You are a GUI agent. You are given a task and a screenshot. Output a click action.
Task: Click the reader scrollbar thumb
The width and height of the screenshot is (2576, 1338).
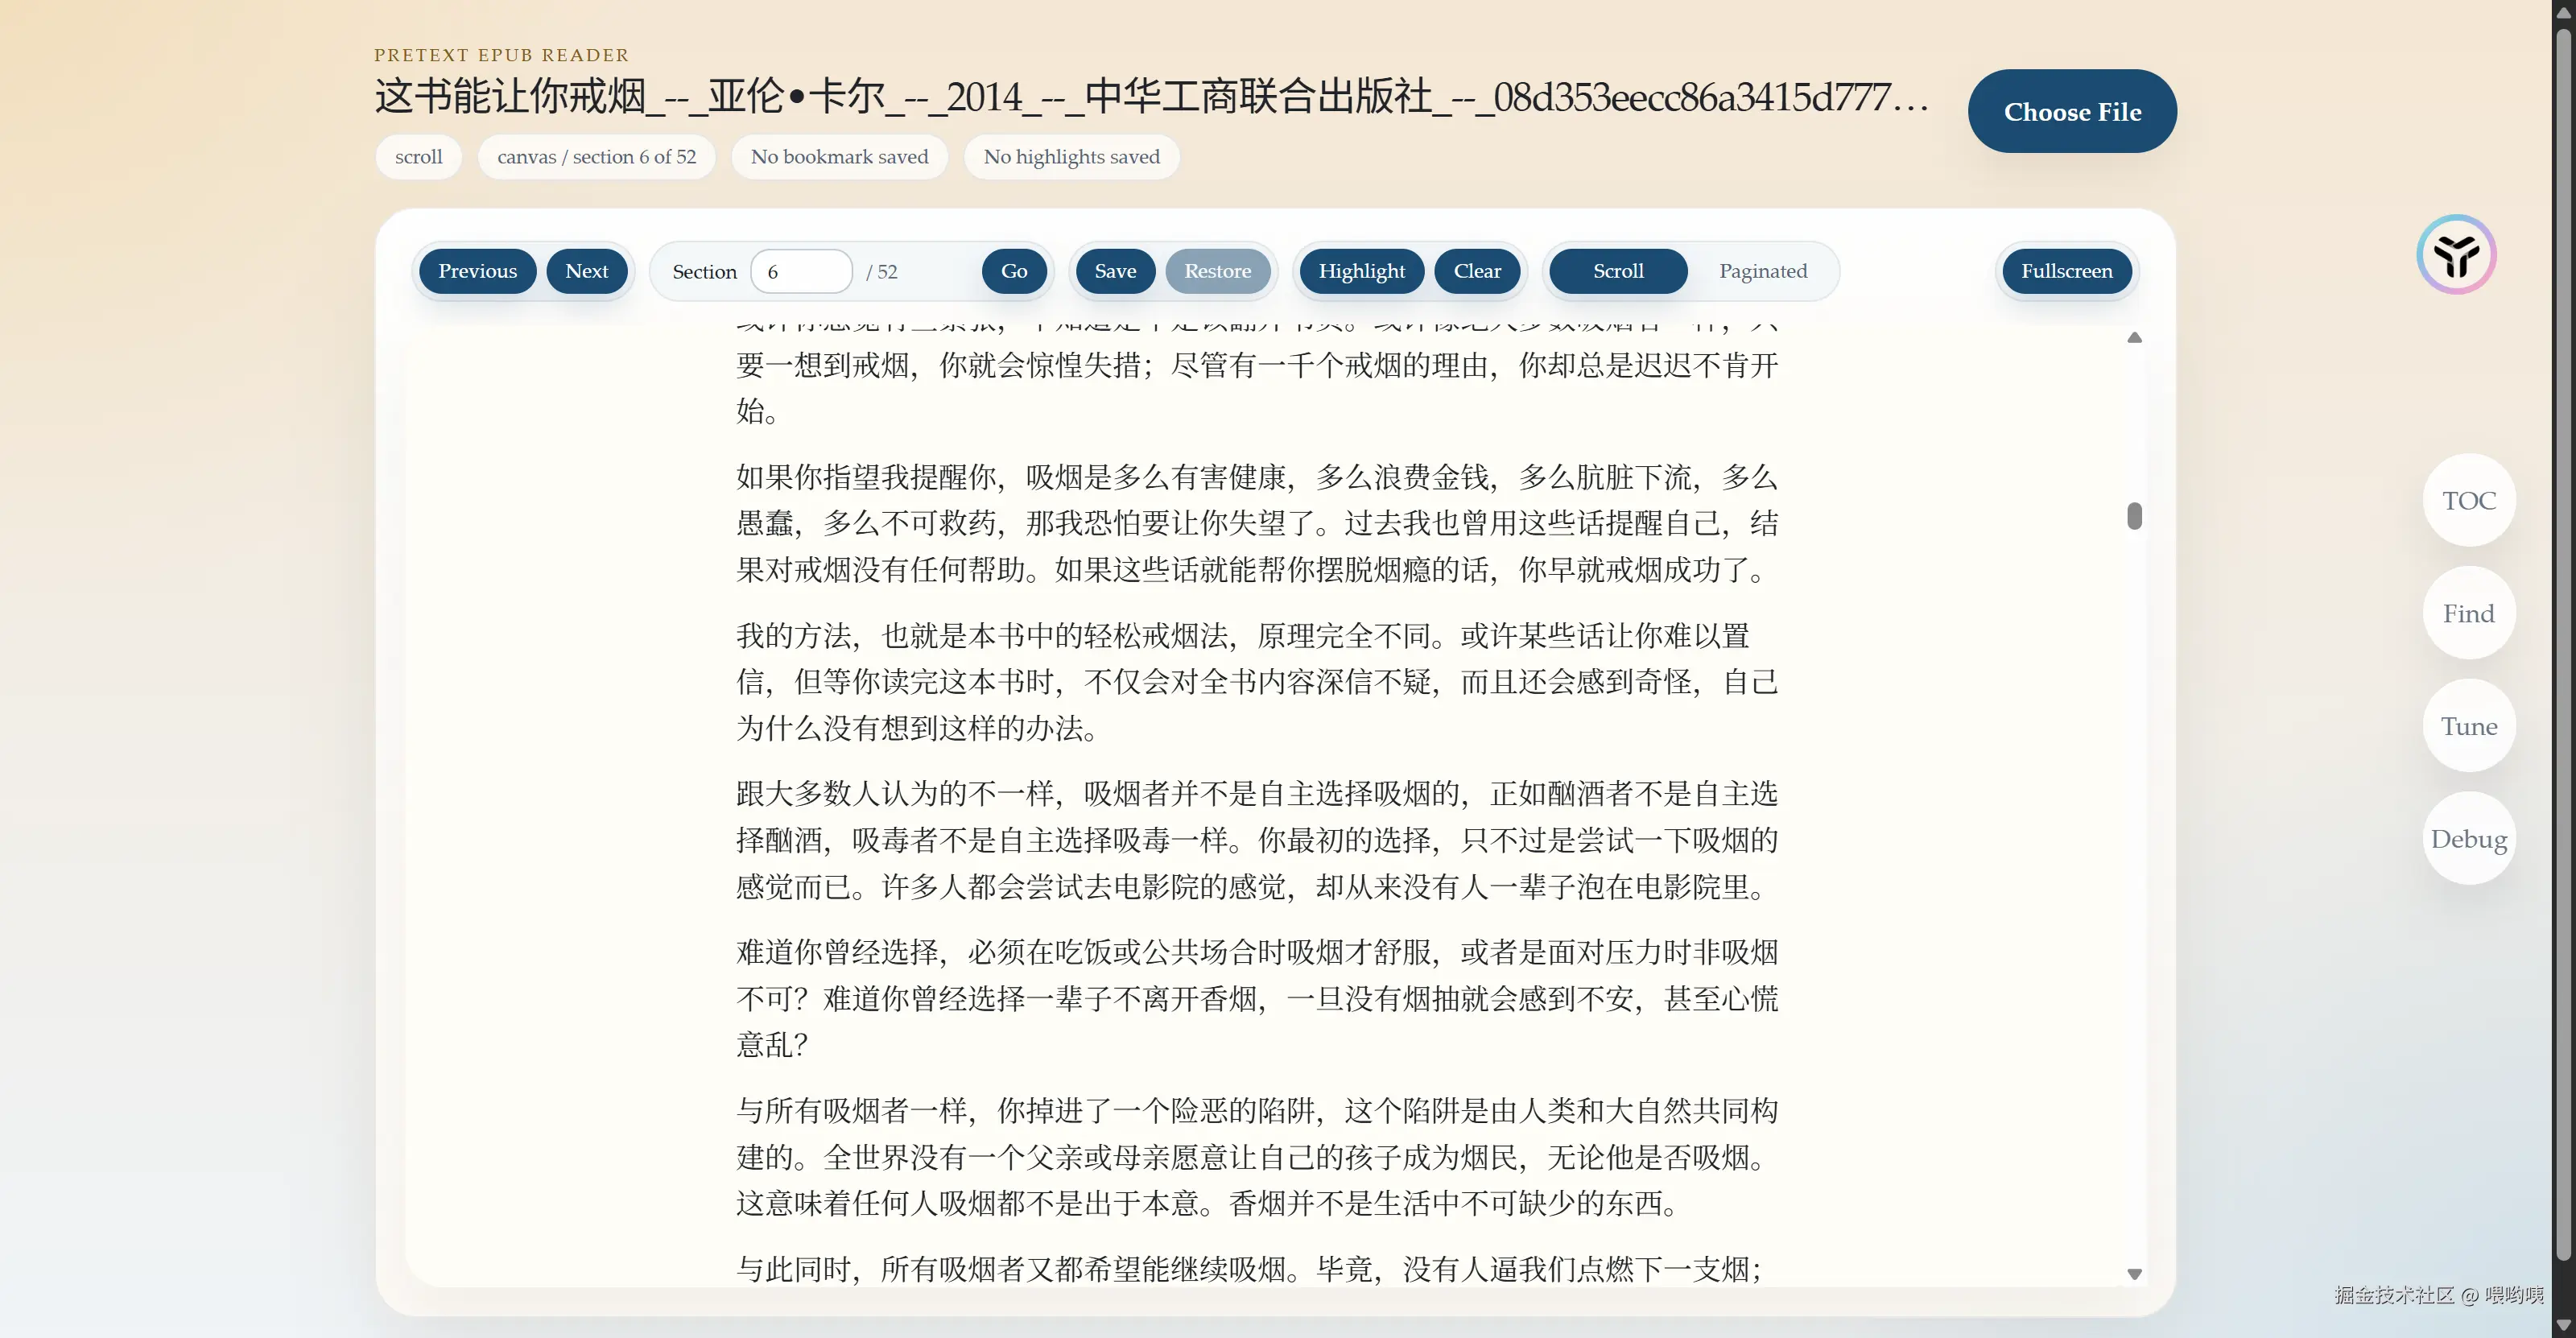point(2135,514)
